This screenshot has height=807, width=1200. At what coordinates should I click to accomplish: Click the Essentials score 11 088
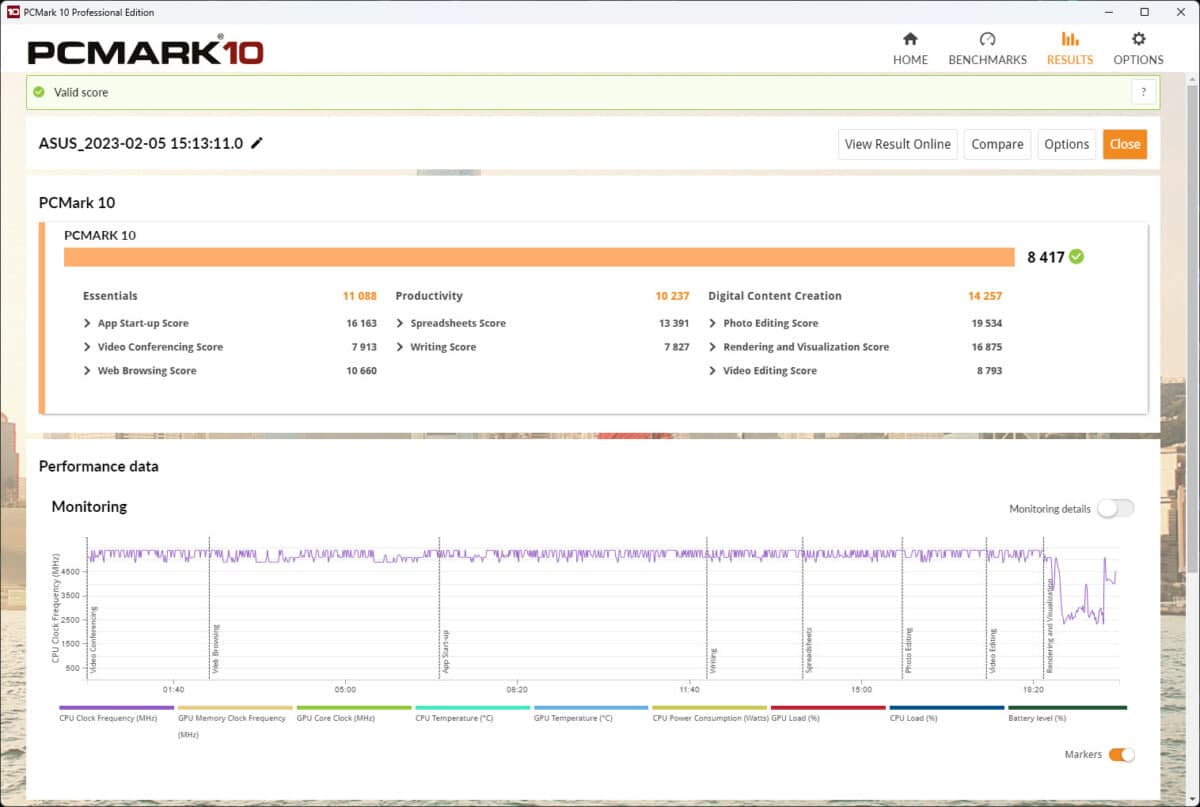[x=360, y=296]
